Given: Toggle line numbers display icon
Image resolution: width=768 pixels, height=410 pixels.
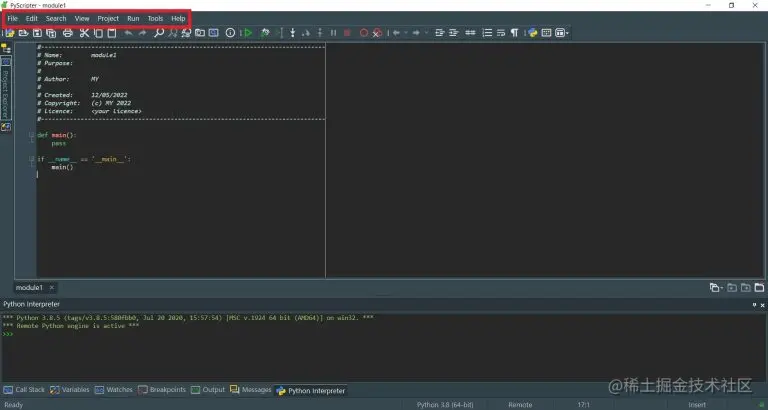Looking at the screenshot, I should pyautogui.click(x=487, y=33).
